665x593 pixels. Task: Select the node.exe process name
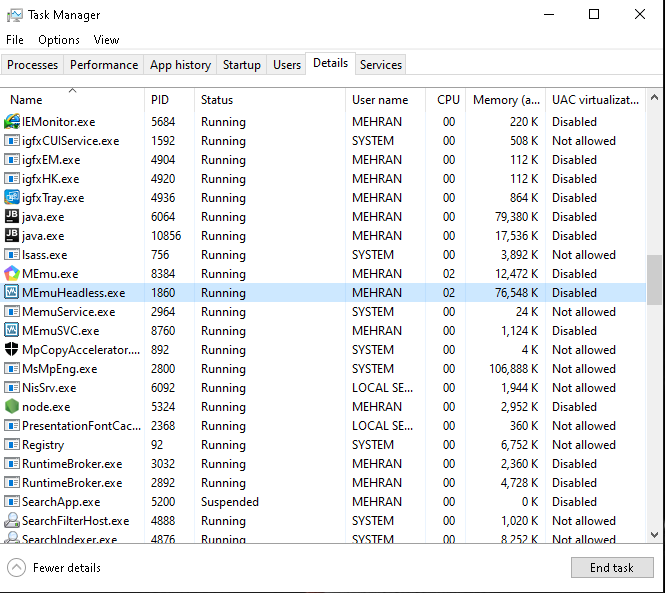(x=46, y=407)
